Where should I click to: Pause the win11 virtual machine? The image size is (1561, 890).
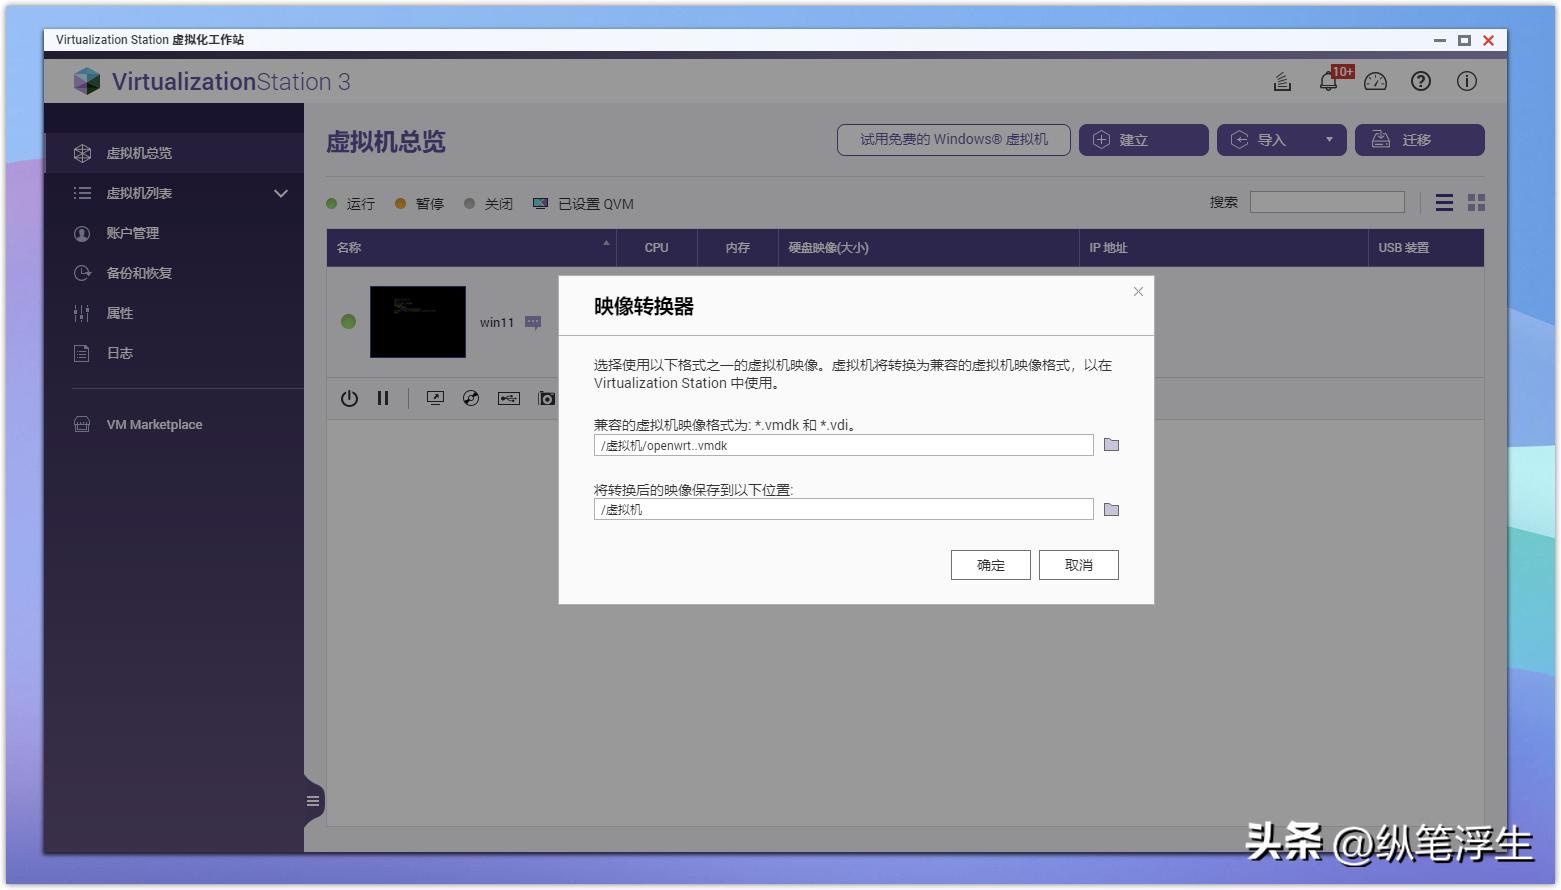383,398
